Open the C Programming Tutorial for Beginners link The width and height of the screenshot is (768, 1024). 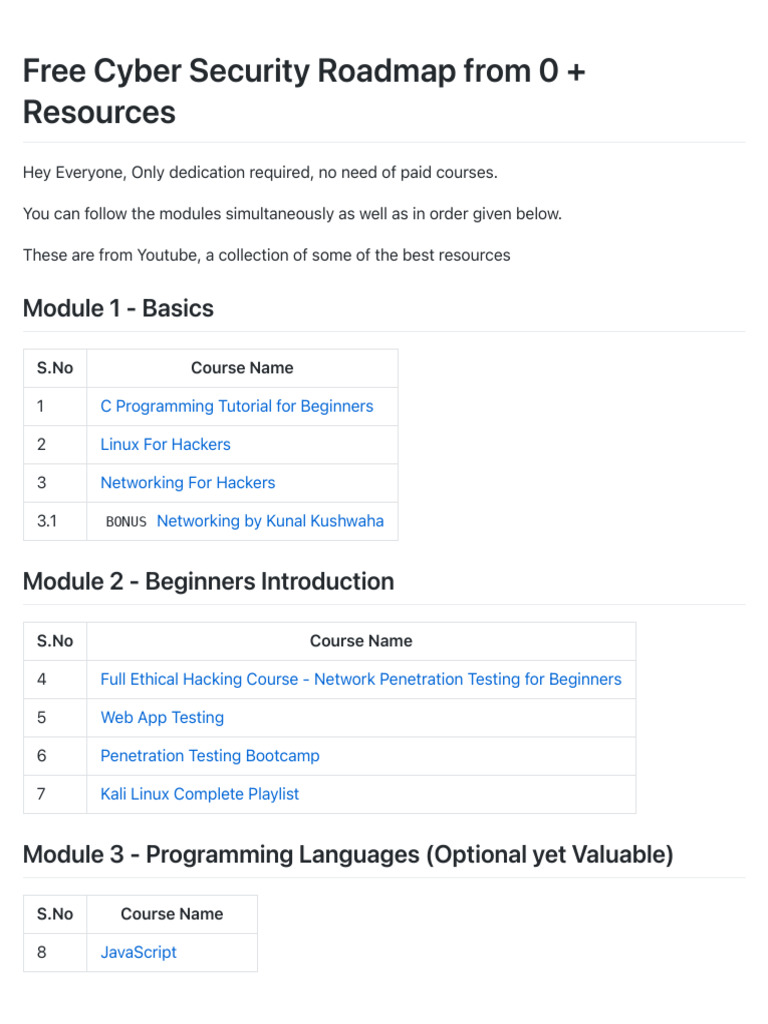[x=236, y=406]
